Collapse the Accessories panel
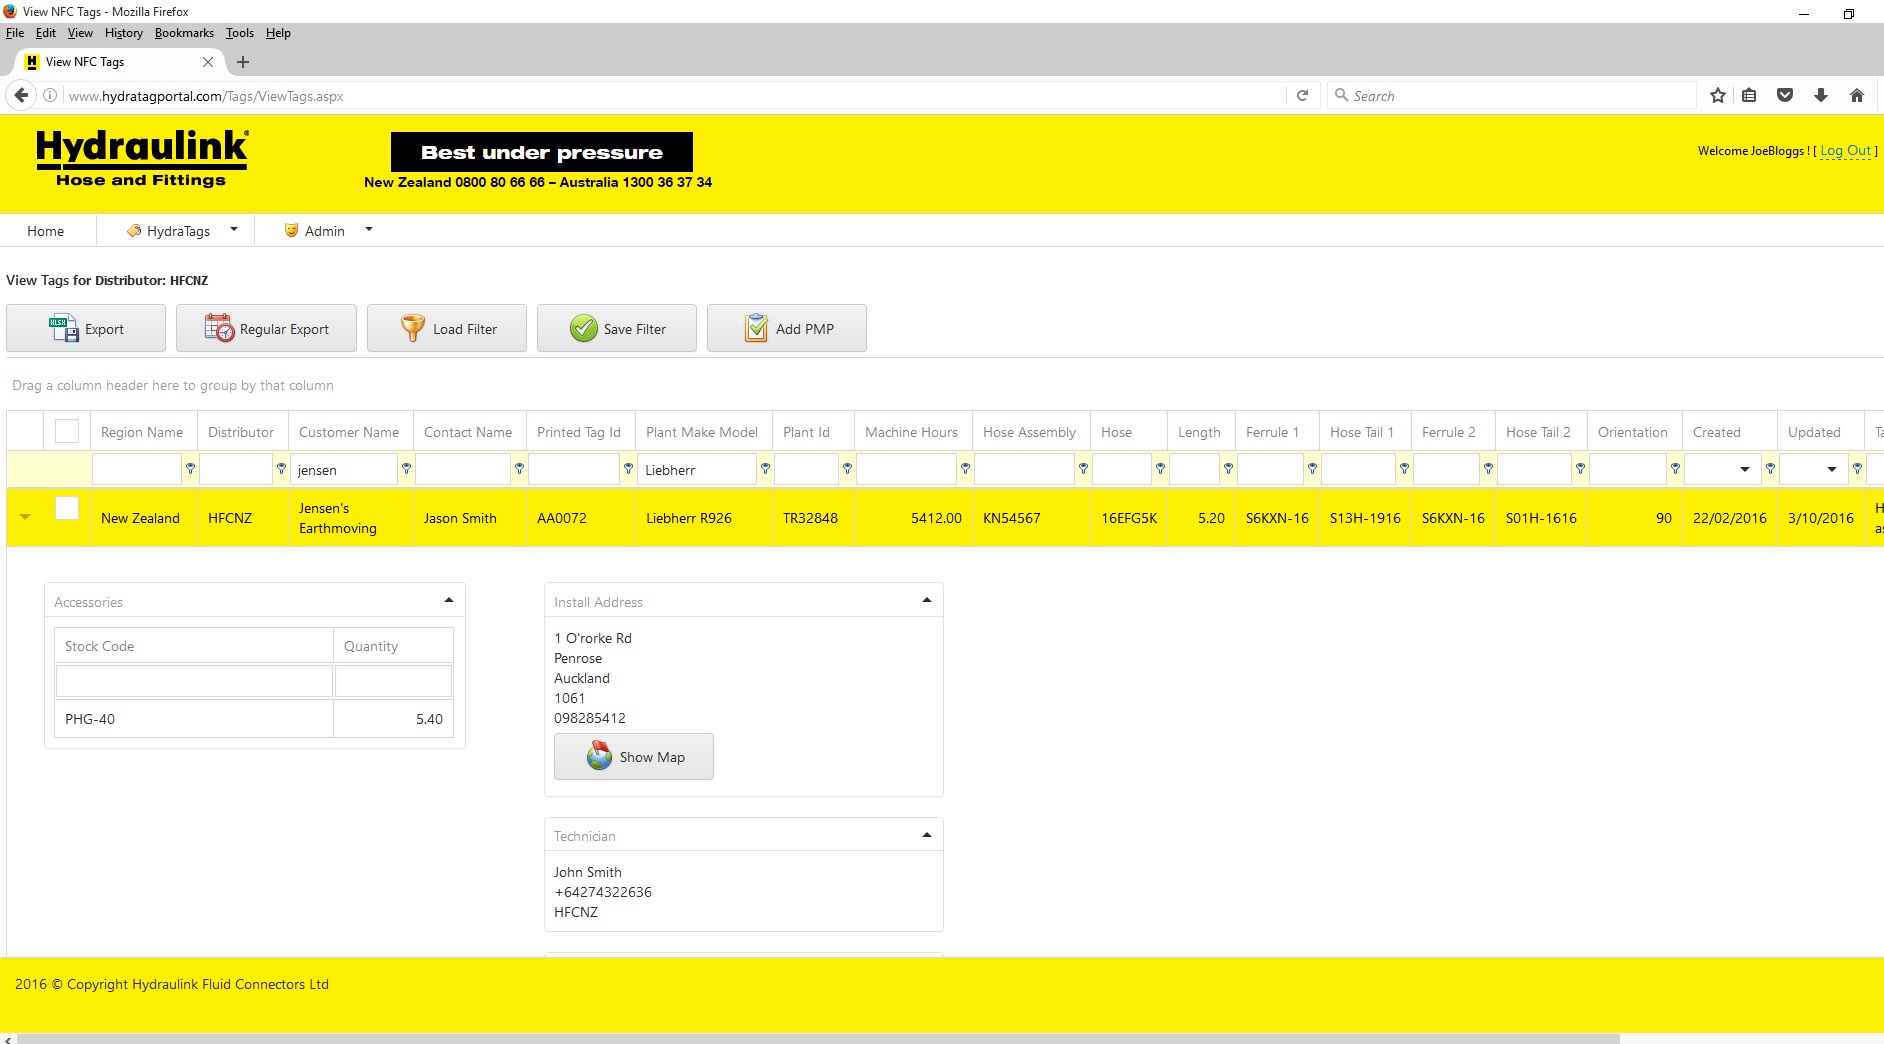1884x1044 pixels. coord(449,600)
